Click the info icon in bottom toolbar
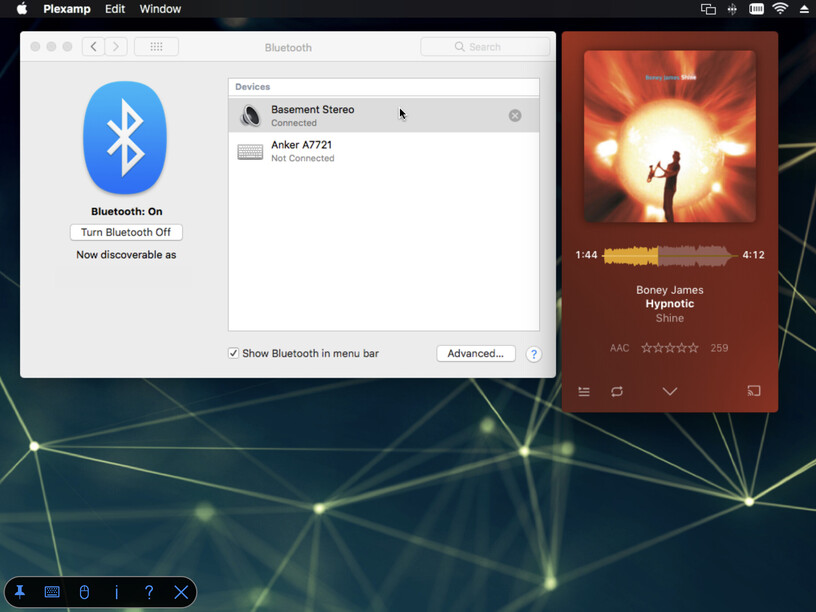Image resolution: width=816 pixels, height=612 pixels. [117, 592]
